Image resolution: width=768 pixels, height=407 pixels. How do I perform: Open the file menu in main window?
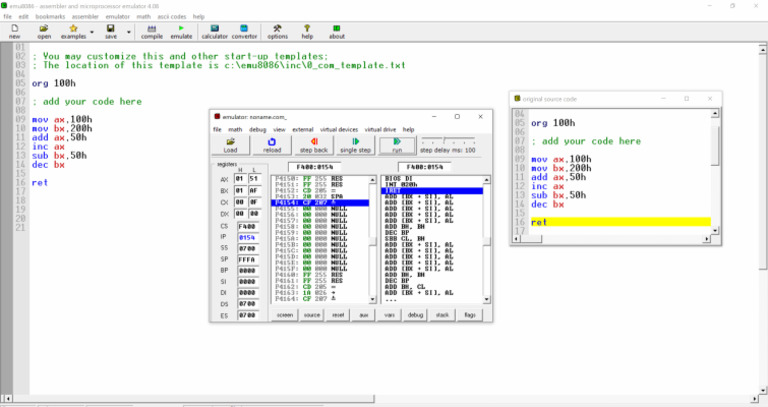[7, 17]
